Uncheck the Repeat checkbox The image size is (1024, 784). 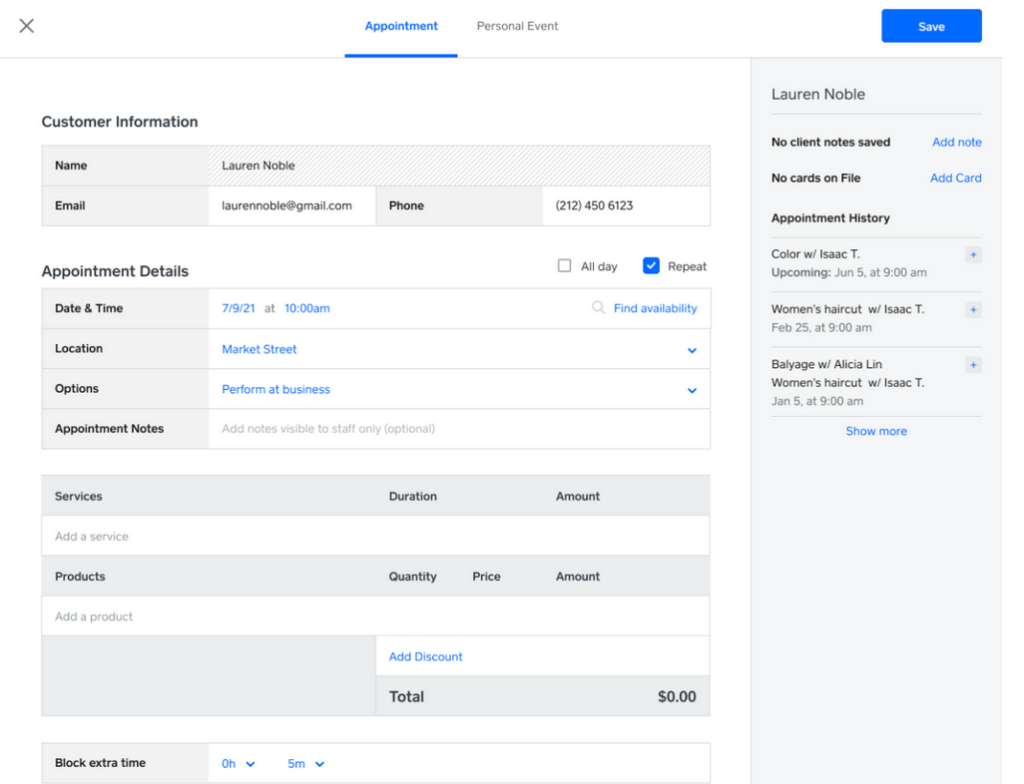(650, 266)
